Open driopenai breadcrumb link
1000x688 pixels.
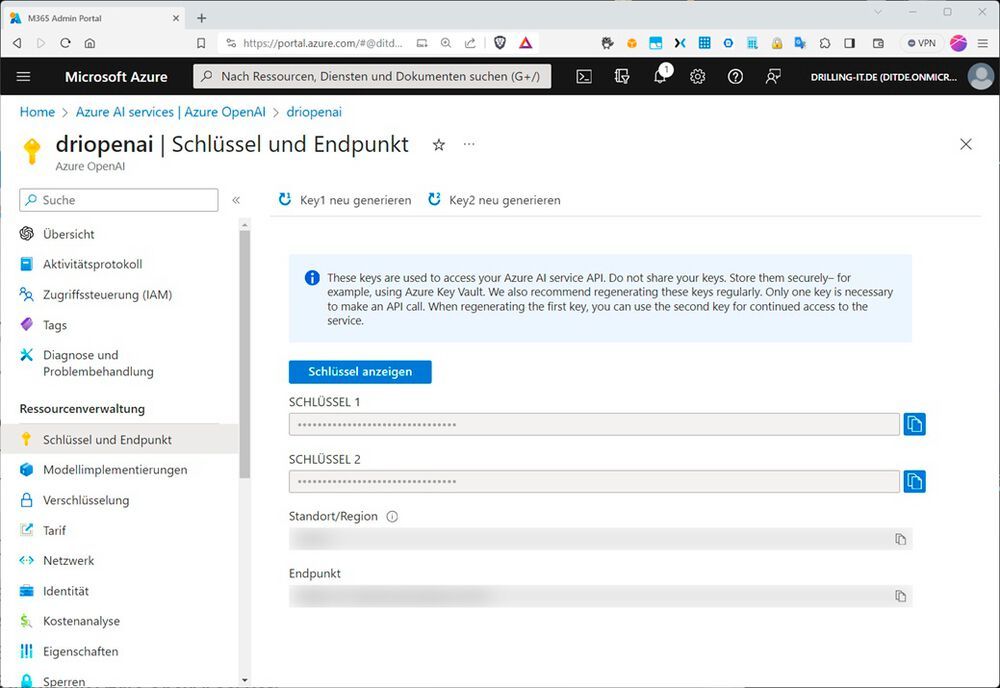click(314, 112)
